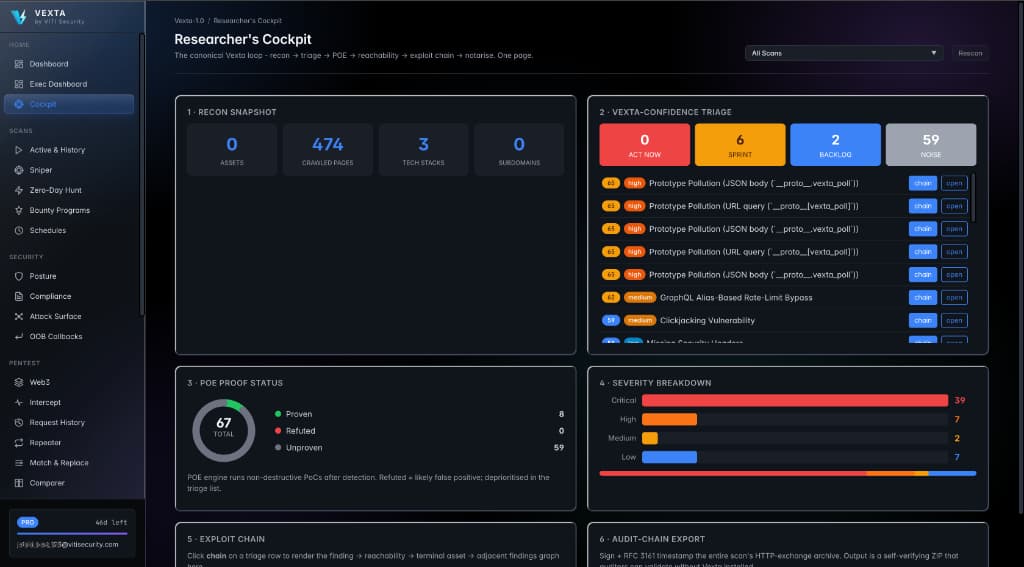Click the Exec Dashboard sidebar icon

pos(18,84)
